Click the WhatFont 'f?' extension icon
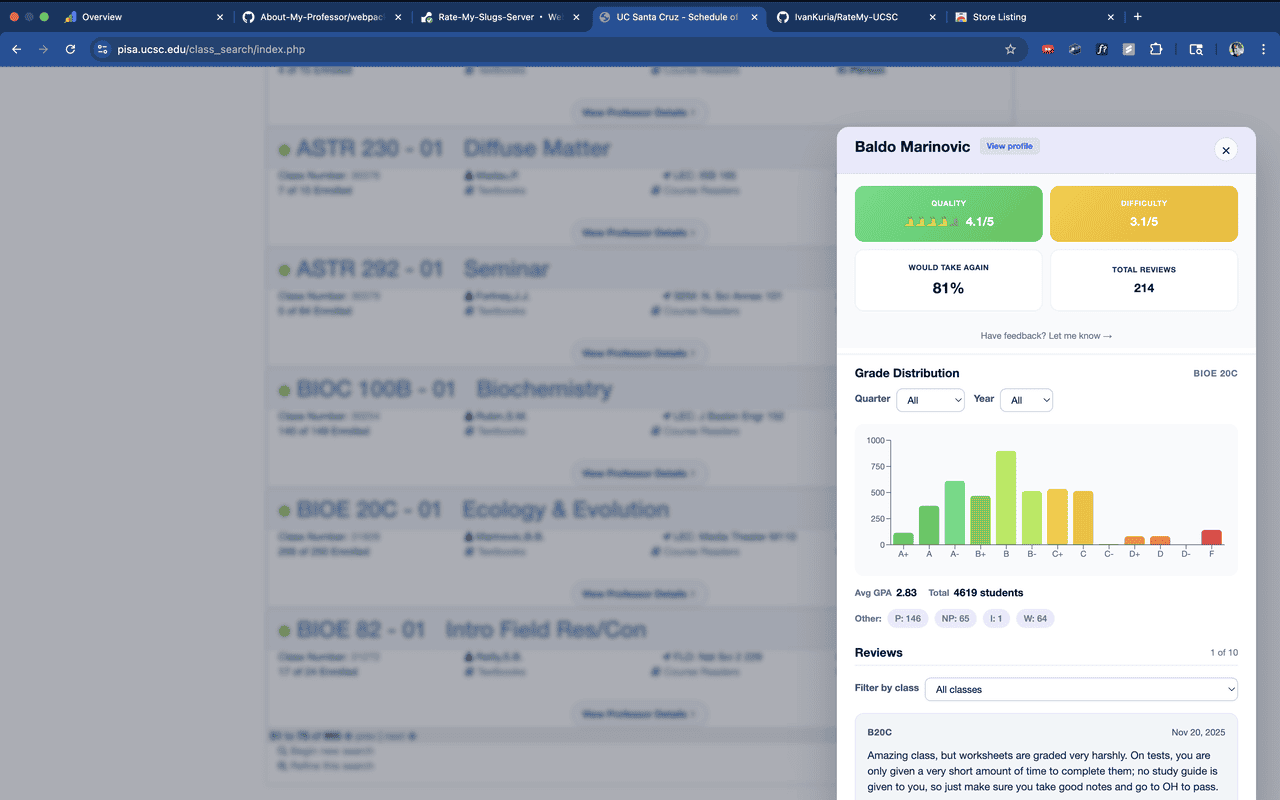 pyautogui.click(x=1102, y=49)
